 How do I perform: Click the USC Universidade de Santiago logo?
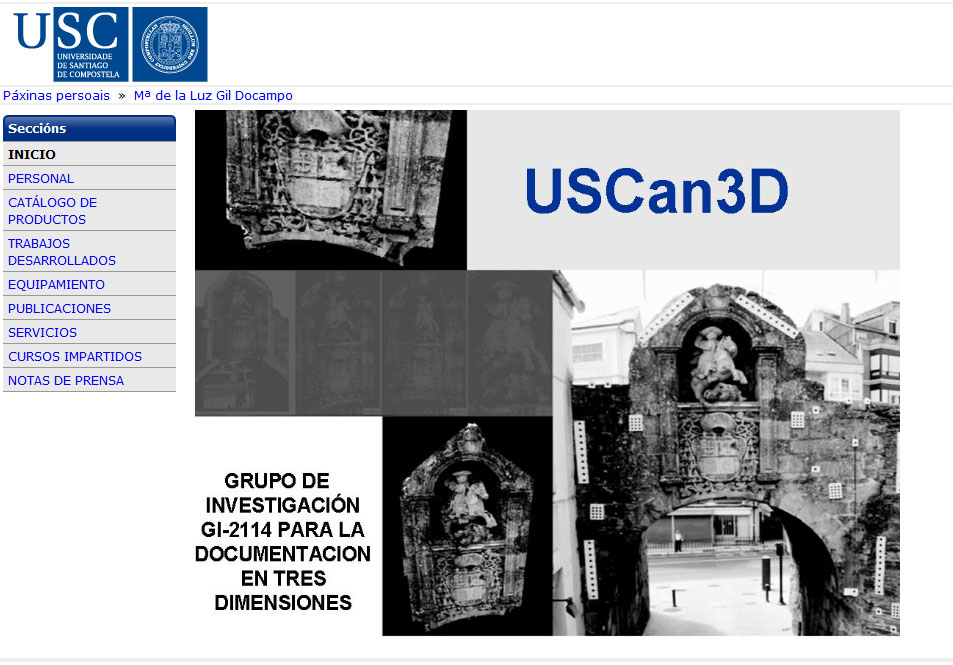click(70, 44)
